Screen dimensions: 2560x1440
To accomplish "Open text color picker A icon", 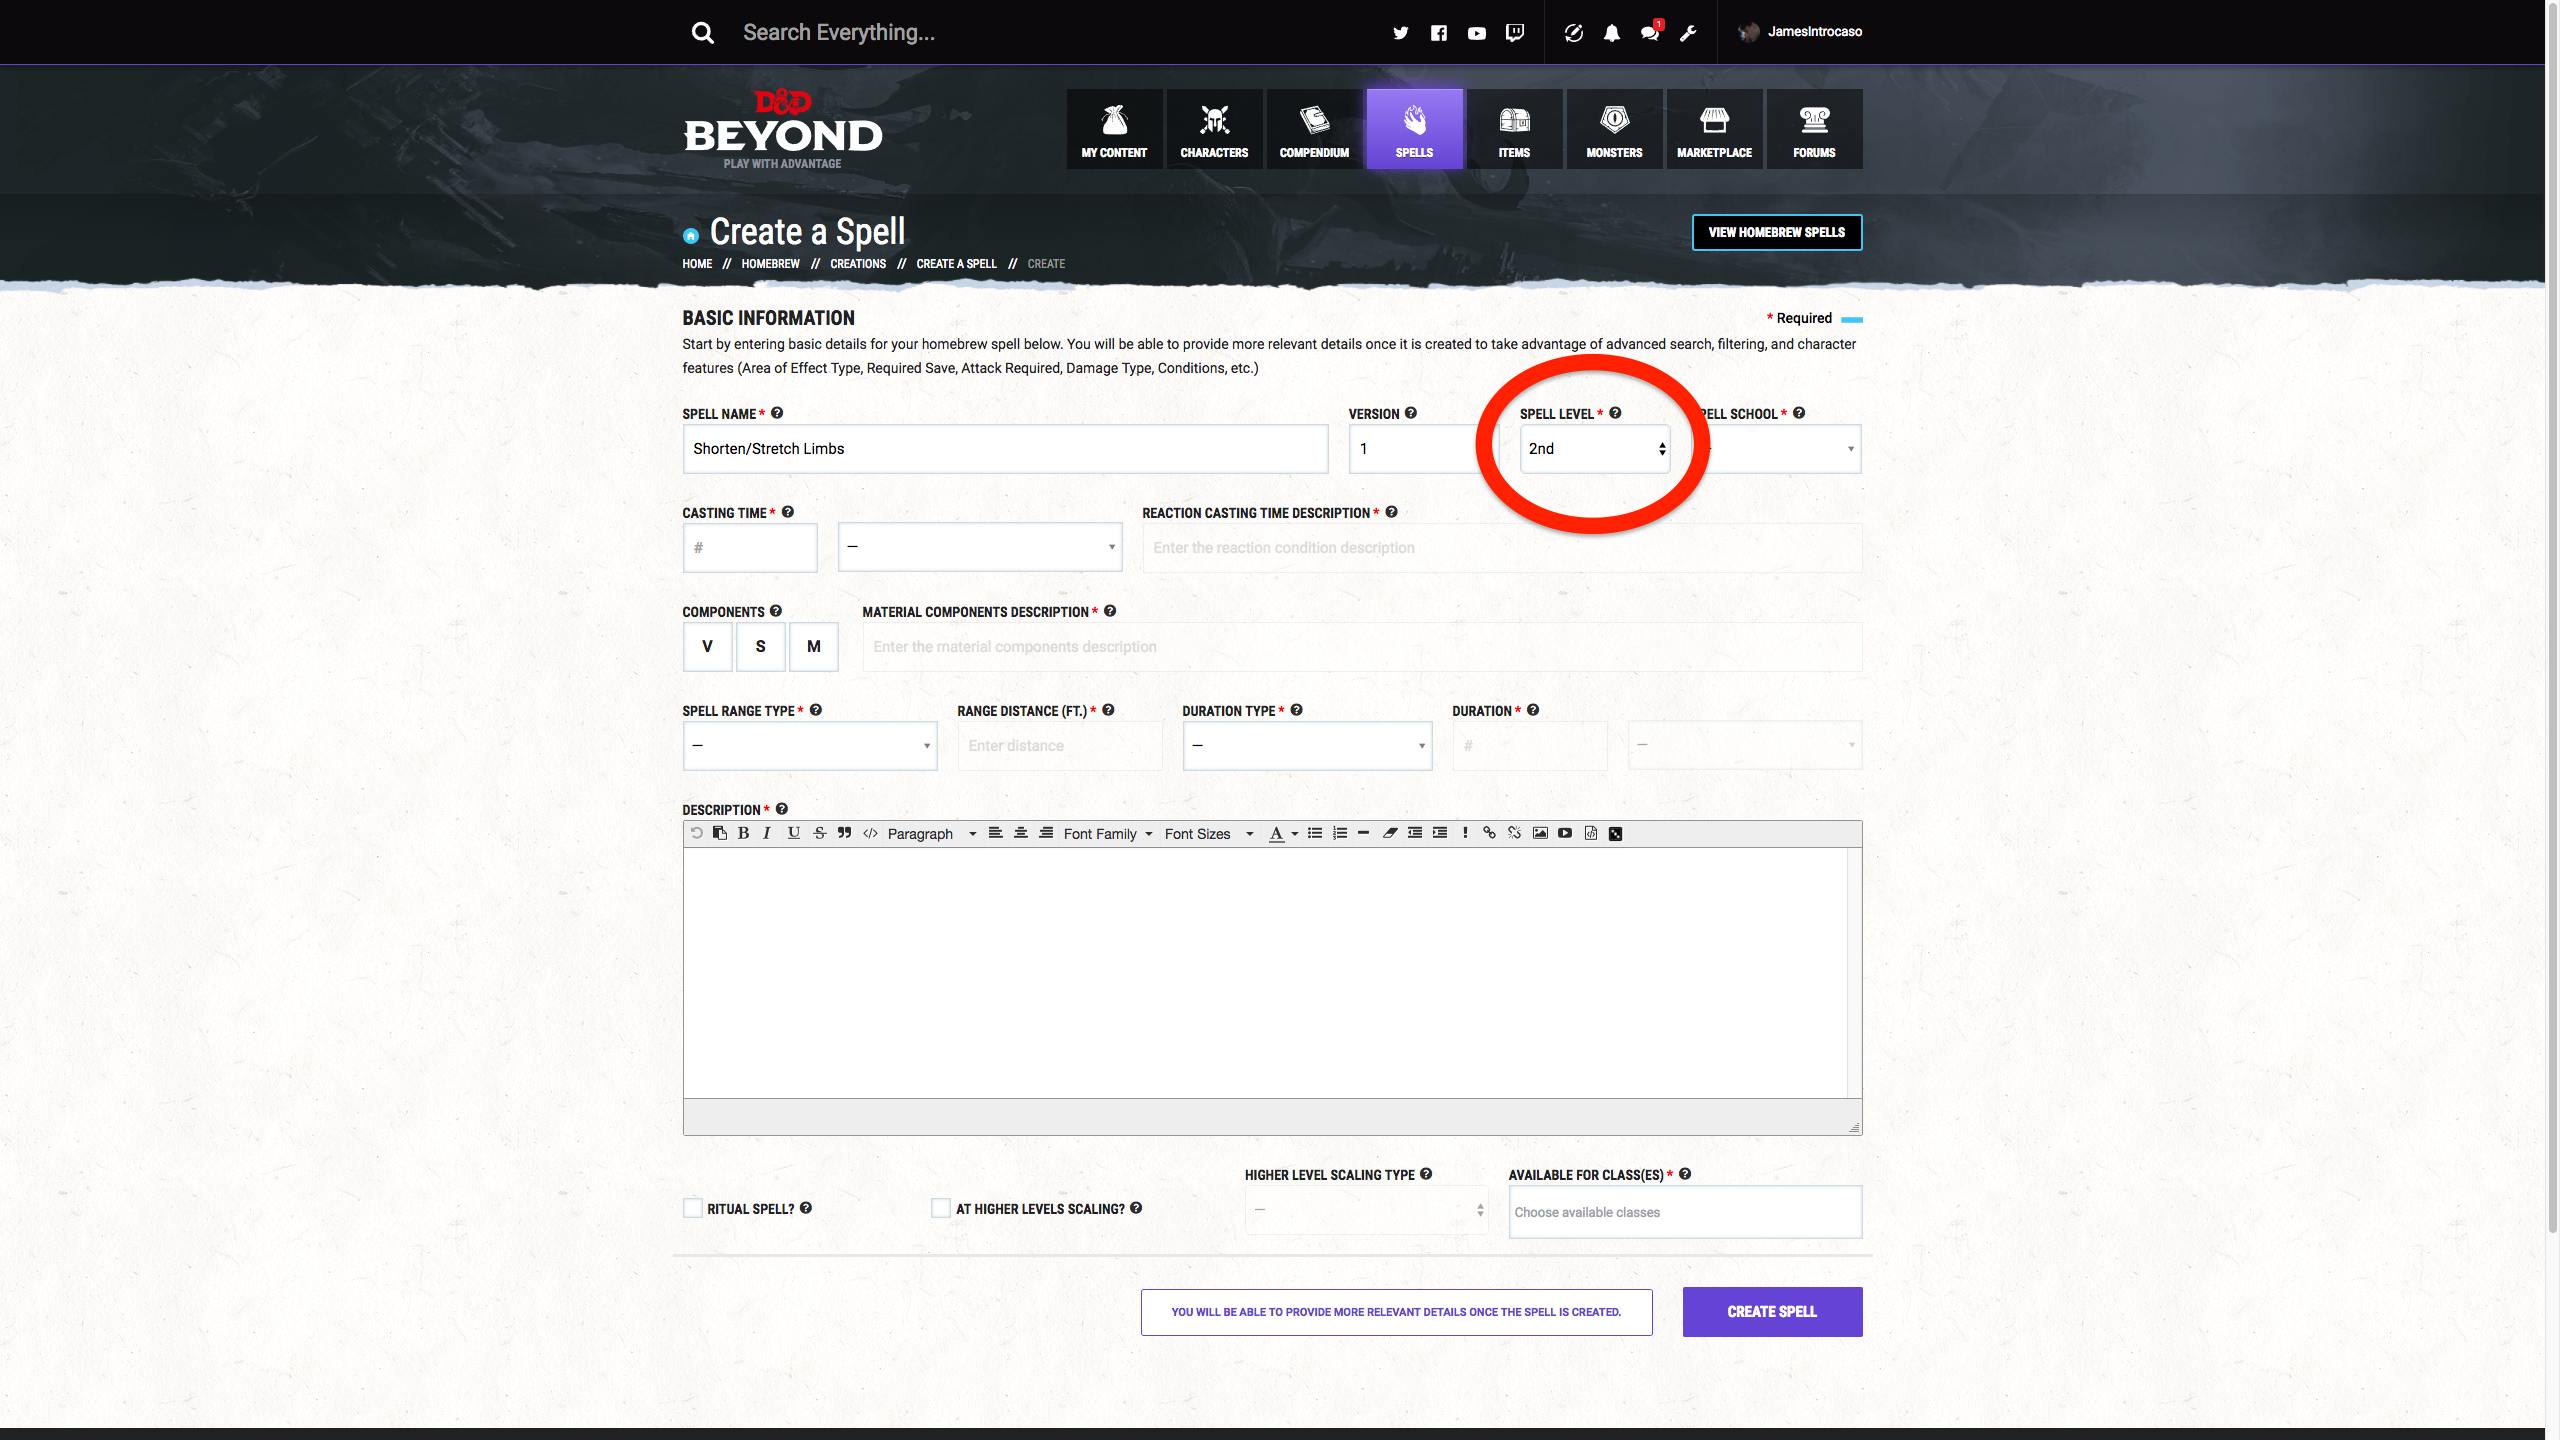I will point(1276,834).
